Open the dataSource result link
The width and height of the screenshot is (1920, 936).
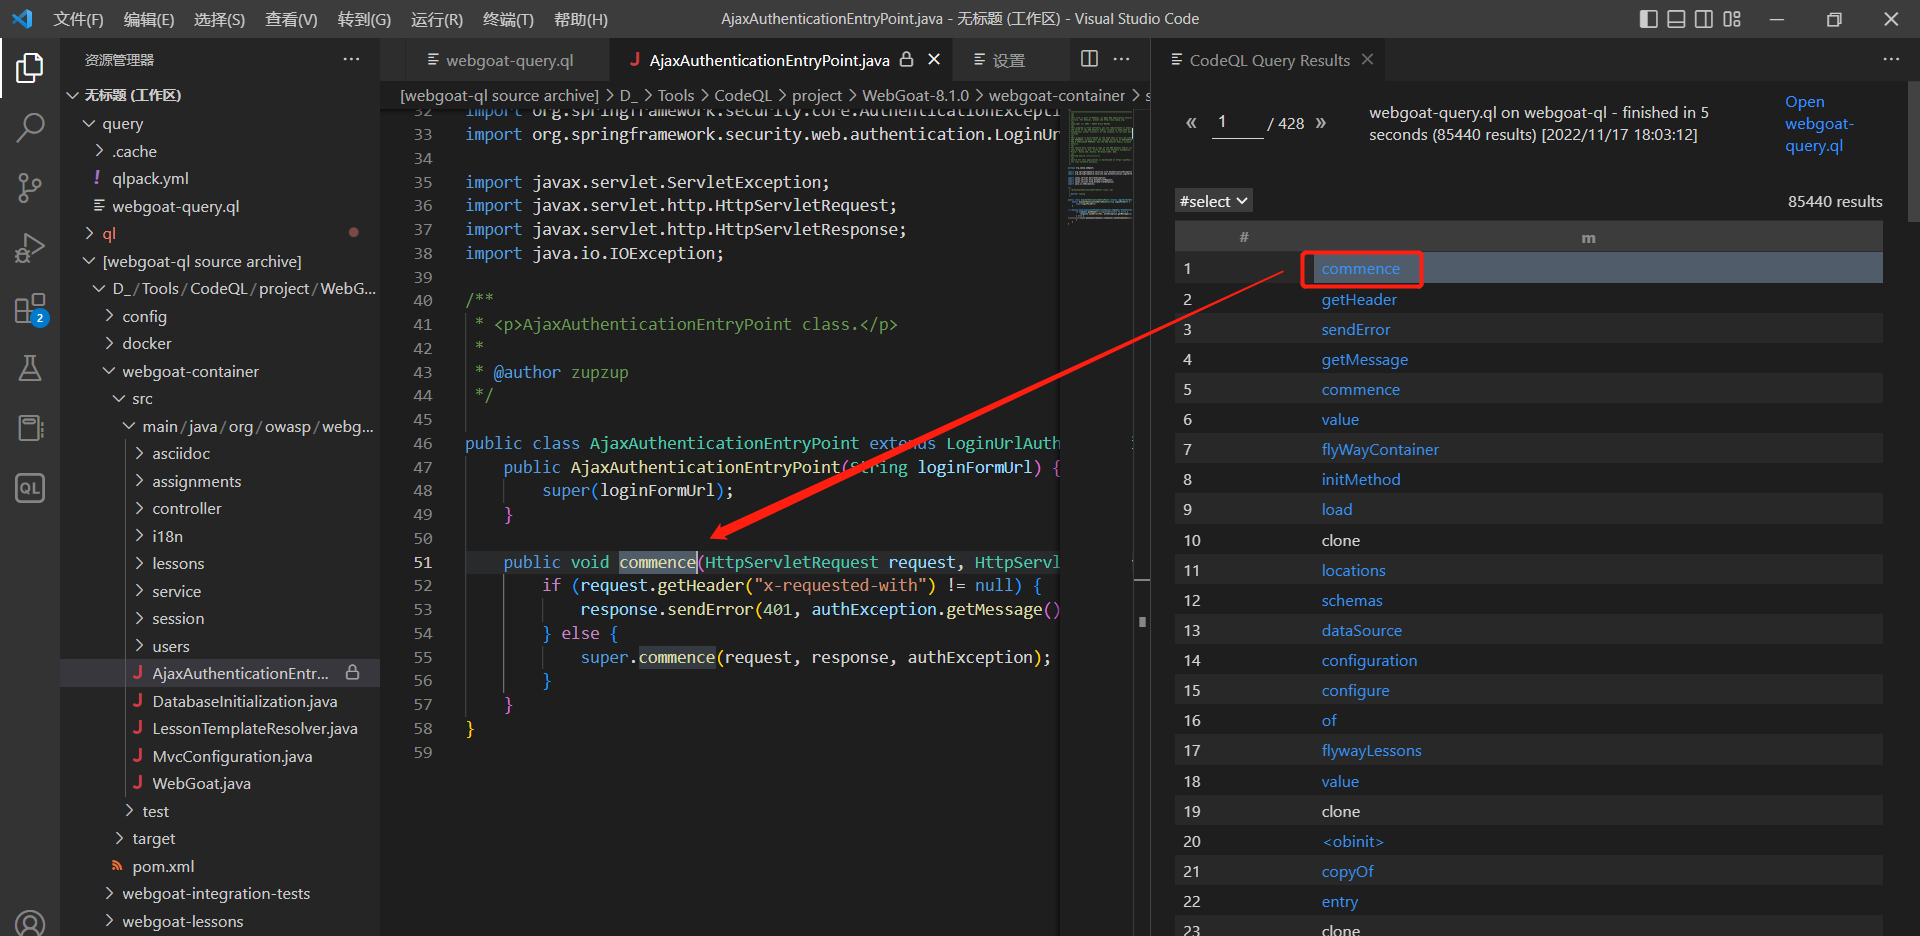coord(1361,630)
